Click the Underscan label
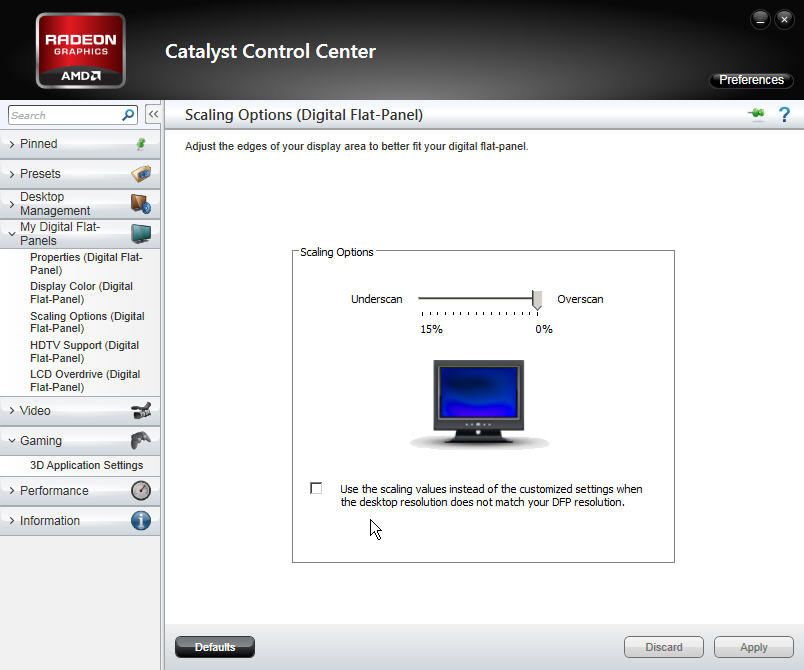The height and width of the screenshot is (670, 804). coord(376,299)
